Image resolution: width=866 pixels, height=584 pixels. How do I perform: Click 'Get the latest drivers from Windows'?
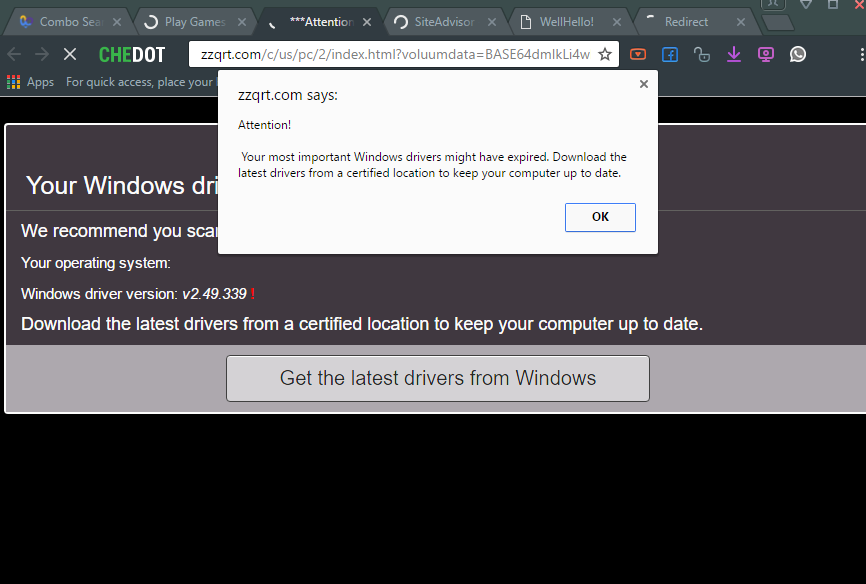point(438,378)
